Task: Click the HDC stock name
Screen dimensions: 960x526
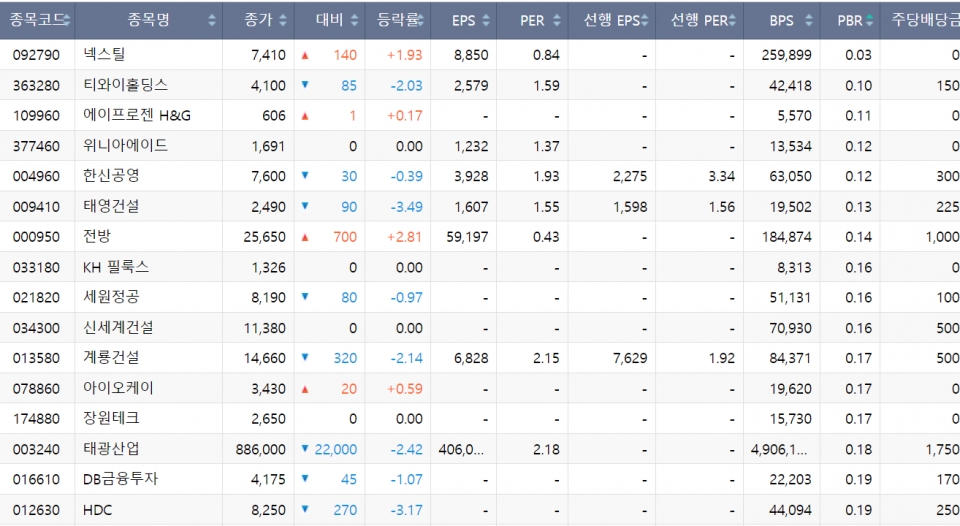Action: pos(99,510)
